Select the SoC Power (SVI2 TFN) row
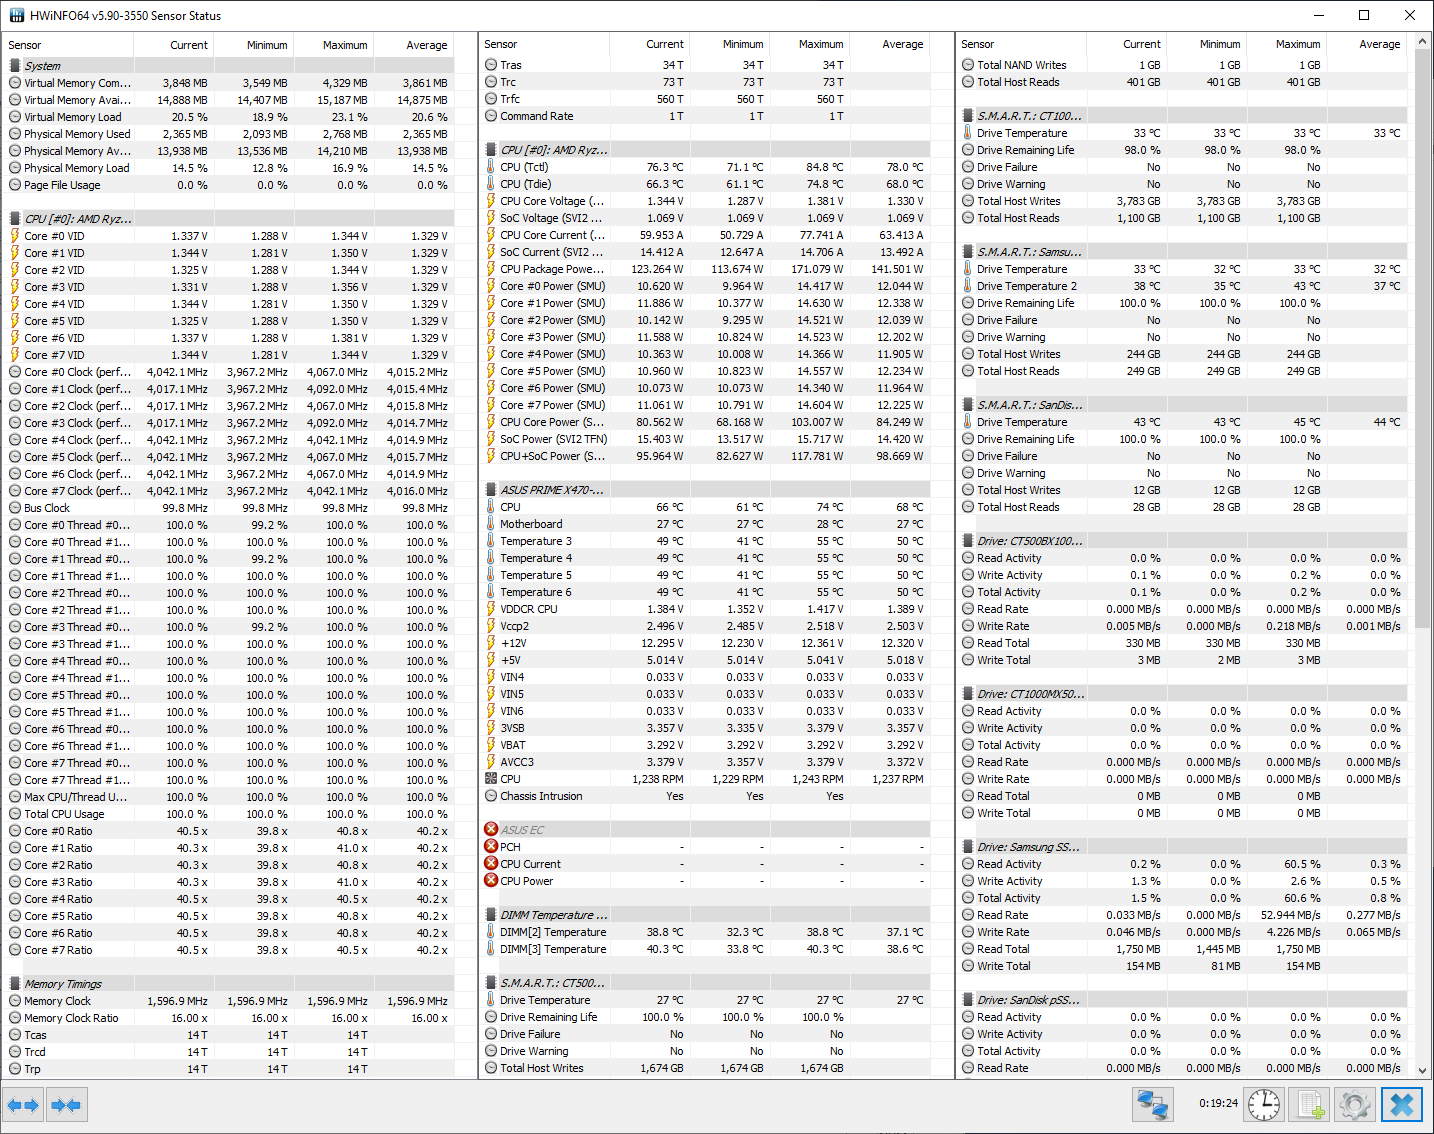Viewport: 1434px width, 1134px height. pos(705,438)
